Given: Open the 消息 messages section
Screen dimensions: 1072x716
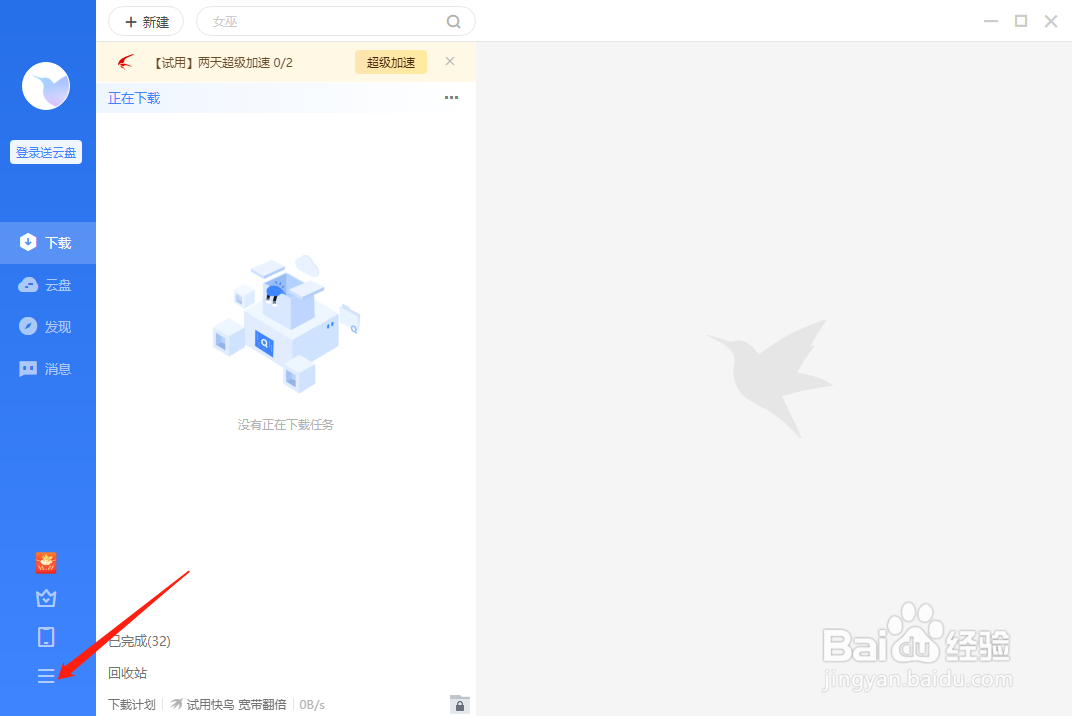Looking at the screenshot, I should coord(48,369).
